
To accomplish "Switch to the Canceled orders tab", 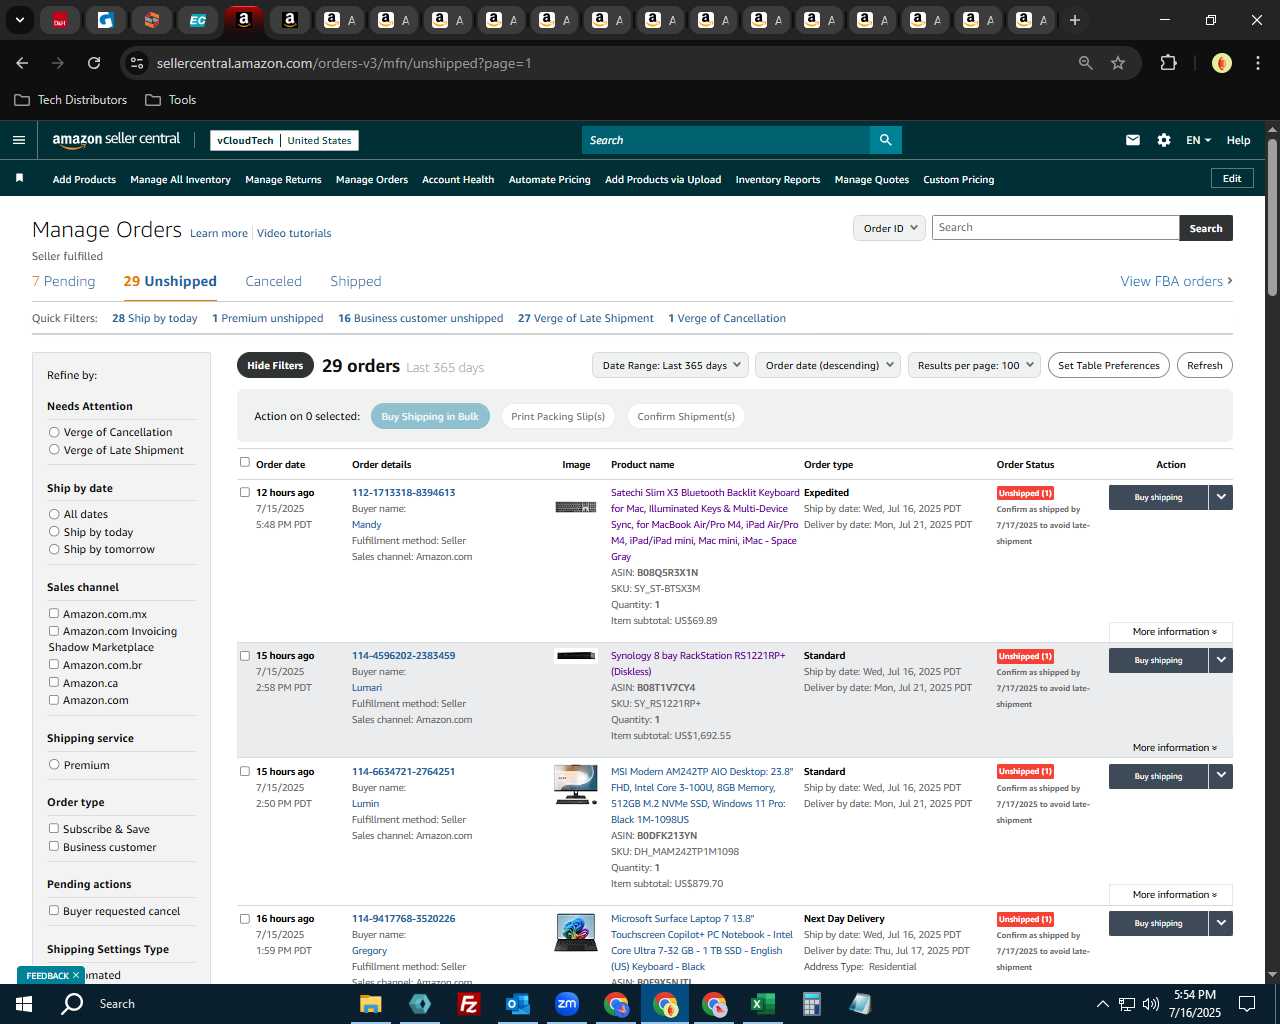I will pos(273,281).
